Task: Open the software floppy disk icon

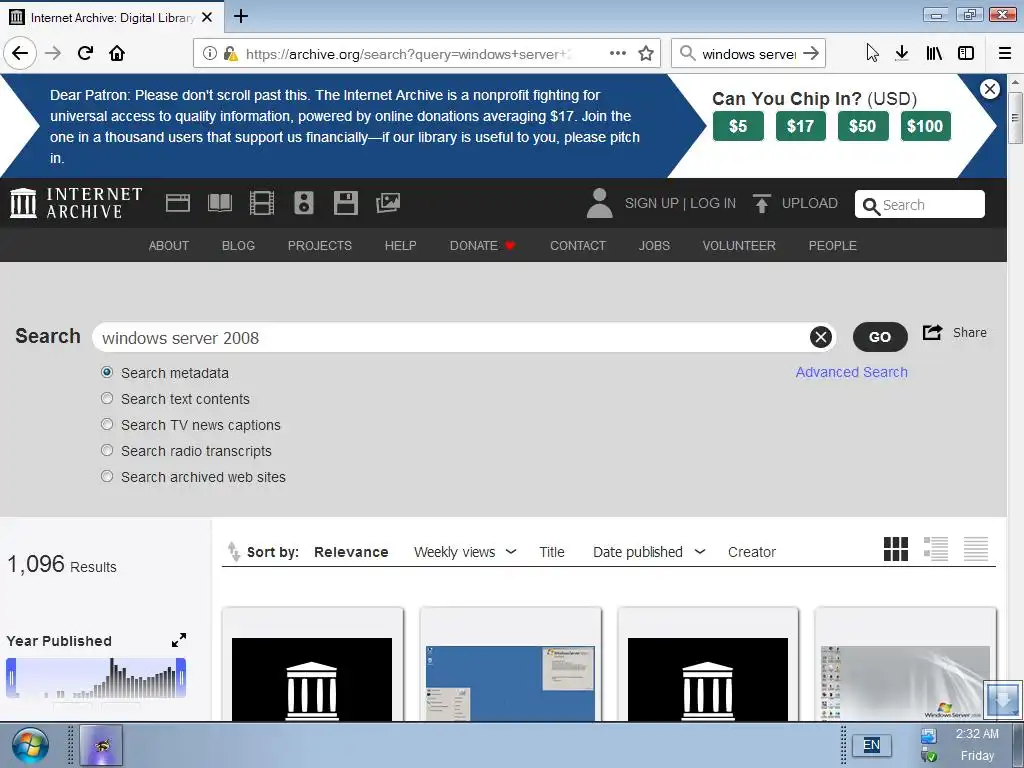Action: (345, 203)
